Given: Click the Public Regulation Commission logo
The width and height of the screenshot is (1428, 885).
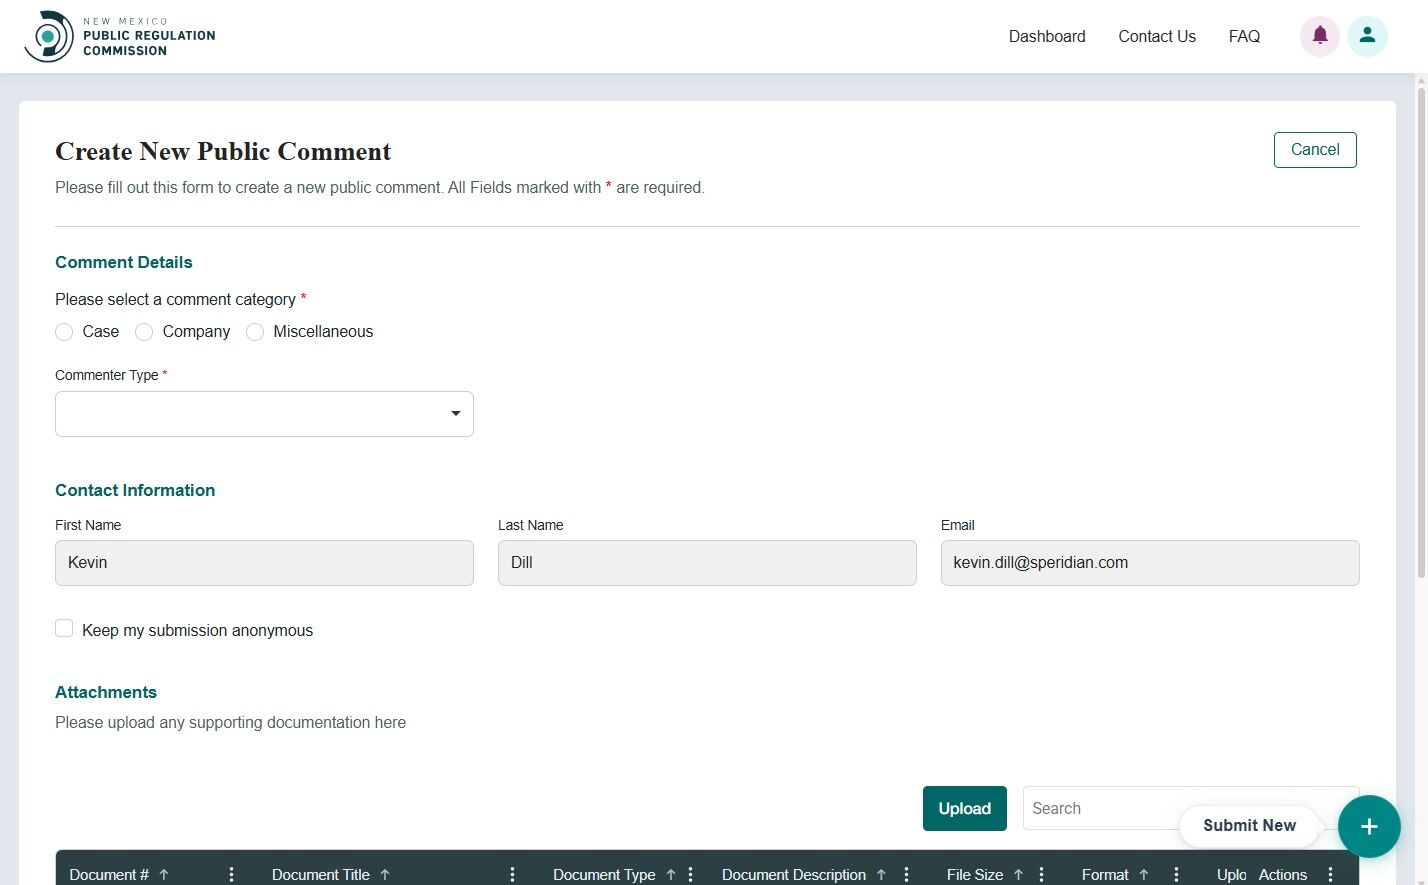Looking at the screenshot, I should (48, 35).
